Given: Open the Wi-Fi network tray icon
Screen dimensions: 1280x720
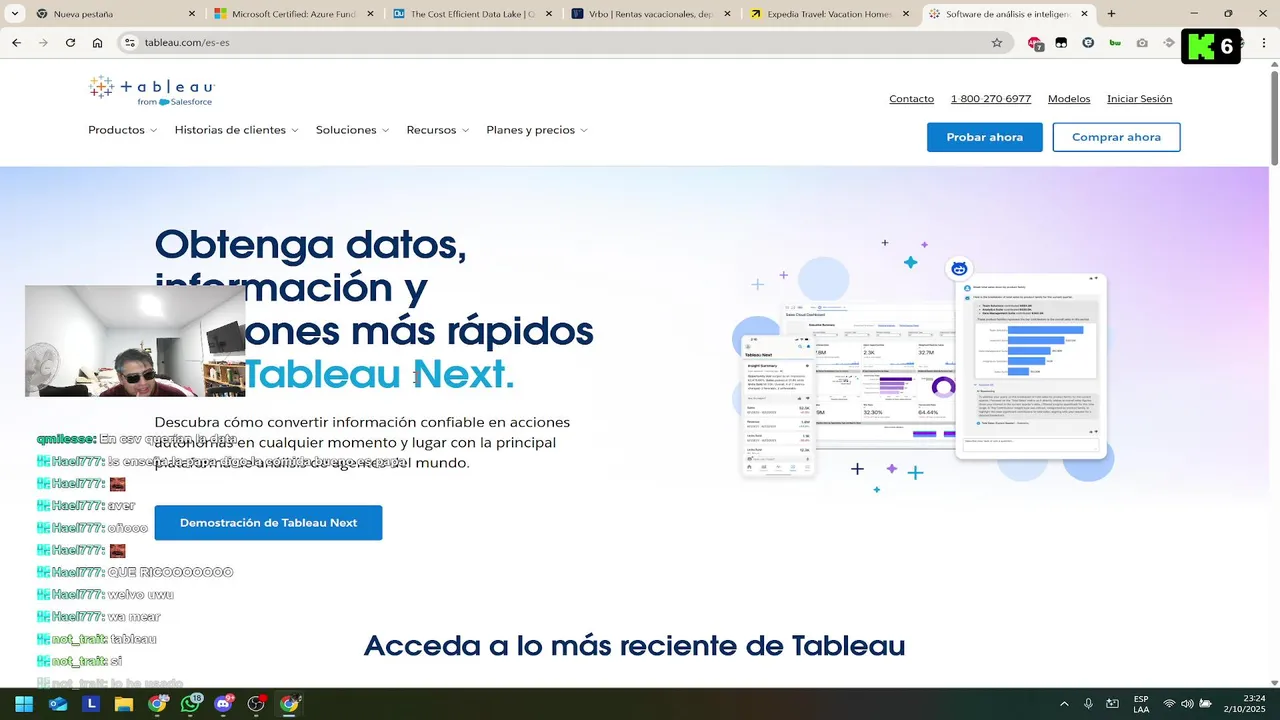Looking at the screenshot, I should click(x=1169, y=704).
